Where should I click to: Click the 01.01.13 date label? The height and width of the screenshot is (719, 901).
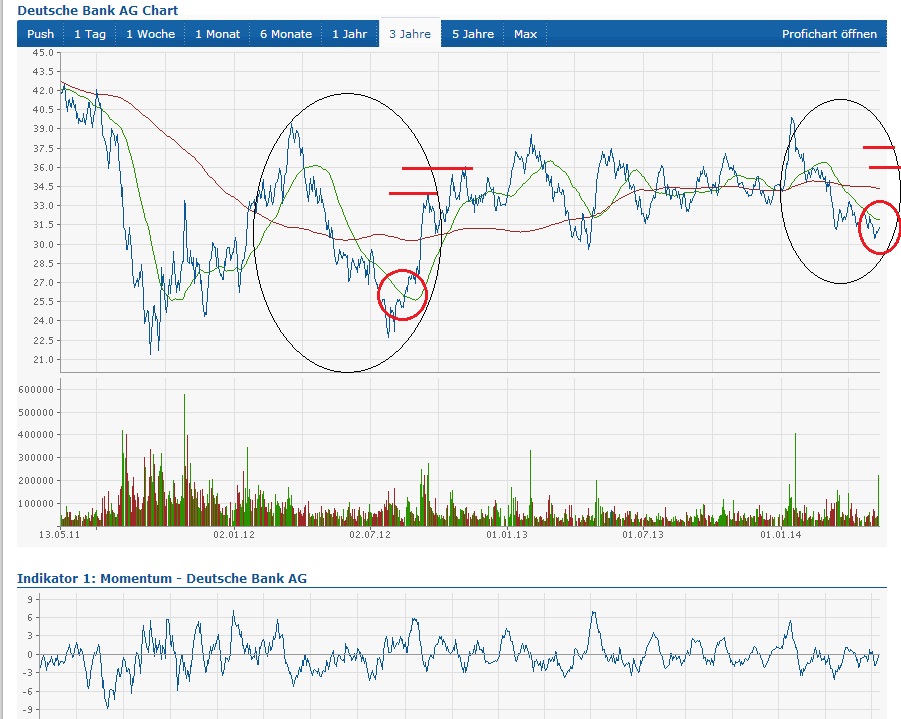coord(507,535)
